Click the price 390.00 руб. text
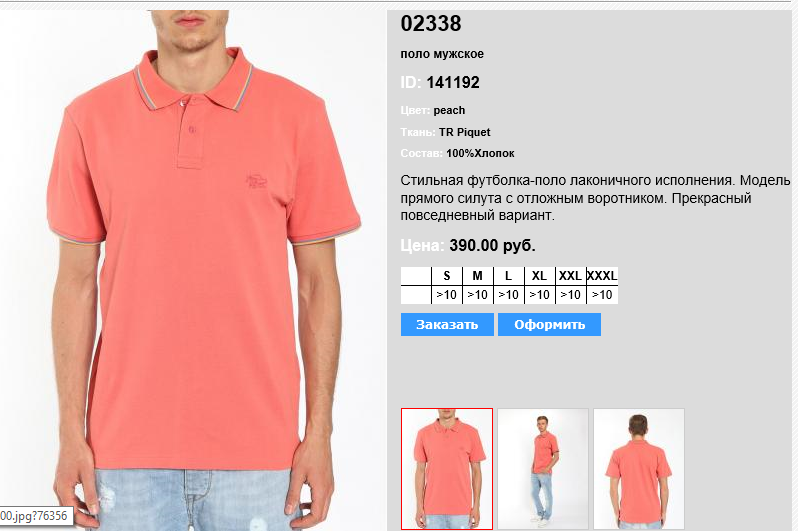The width and height of the screenshot is (798, 531). click(x=492, y=245)
